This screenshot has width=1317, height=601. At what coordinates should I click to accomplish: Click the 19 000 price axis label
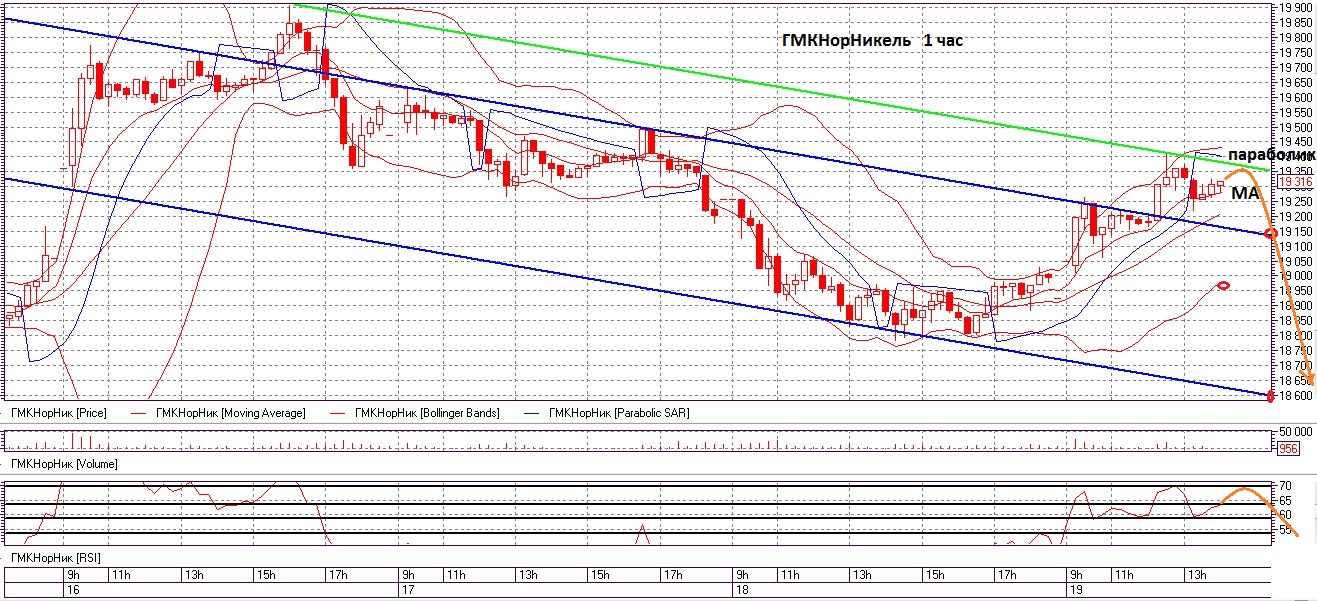pos(1296,276)
